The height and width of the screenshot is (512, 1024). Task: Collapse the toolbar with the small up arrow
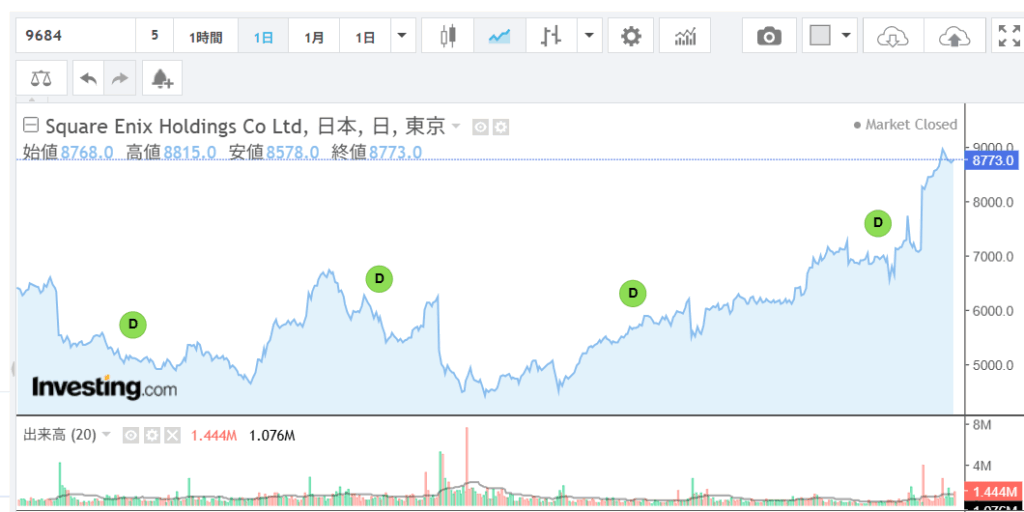pyautogui.click(x=31, y=100)
